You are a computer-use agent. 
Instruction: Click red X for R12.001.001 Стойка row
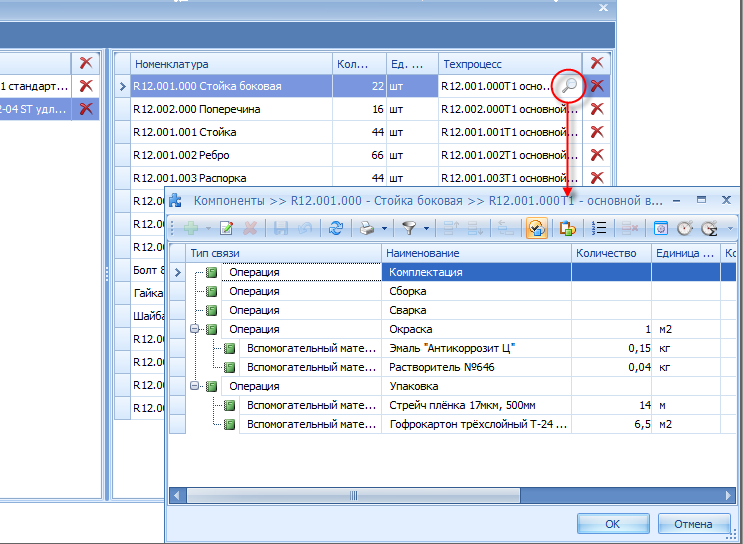pos(597,132)
